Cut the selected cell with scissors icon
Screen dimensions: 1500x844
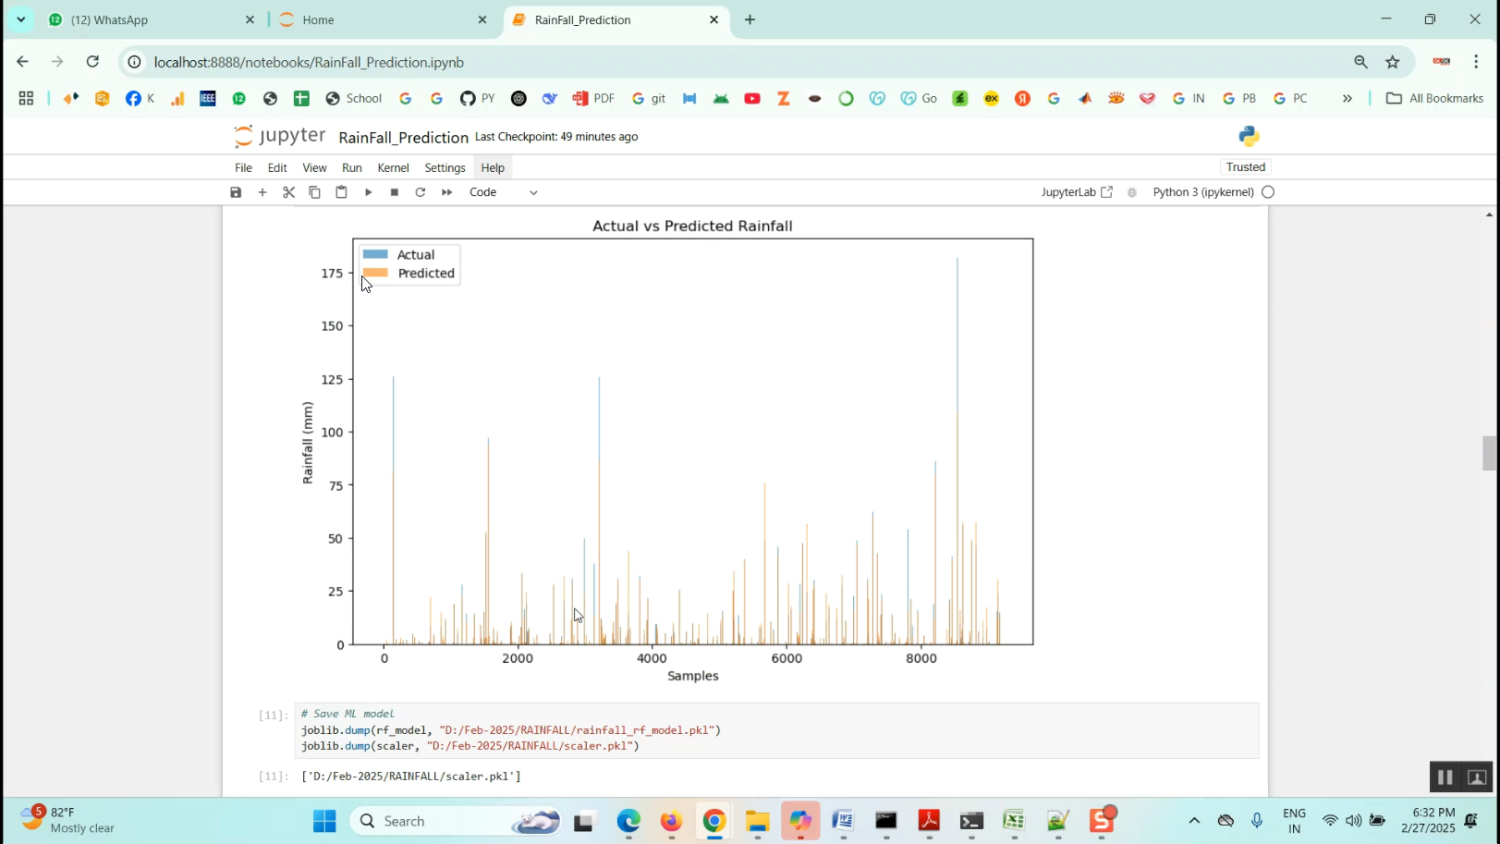click(289, 192)
